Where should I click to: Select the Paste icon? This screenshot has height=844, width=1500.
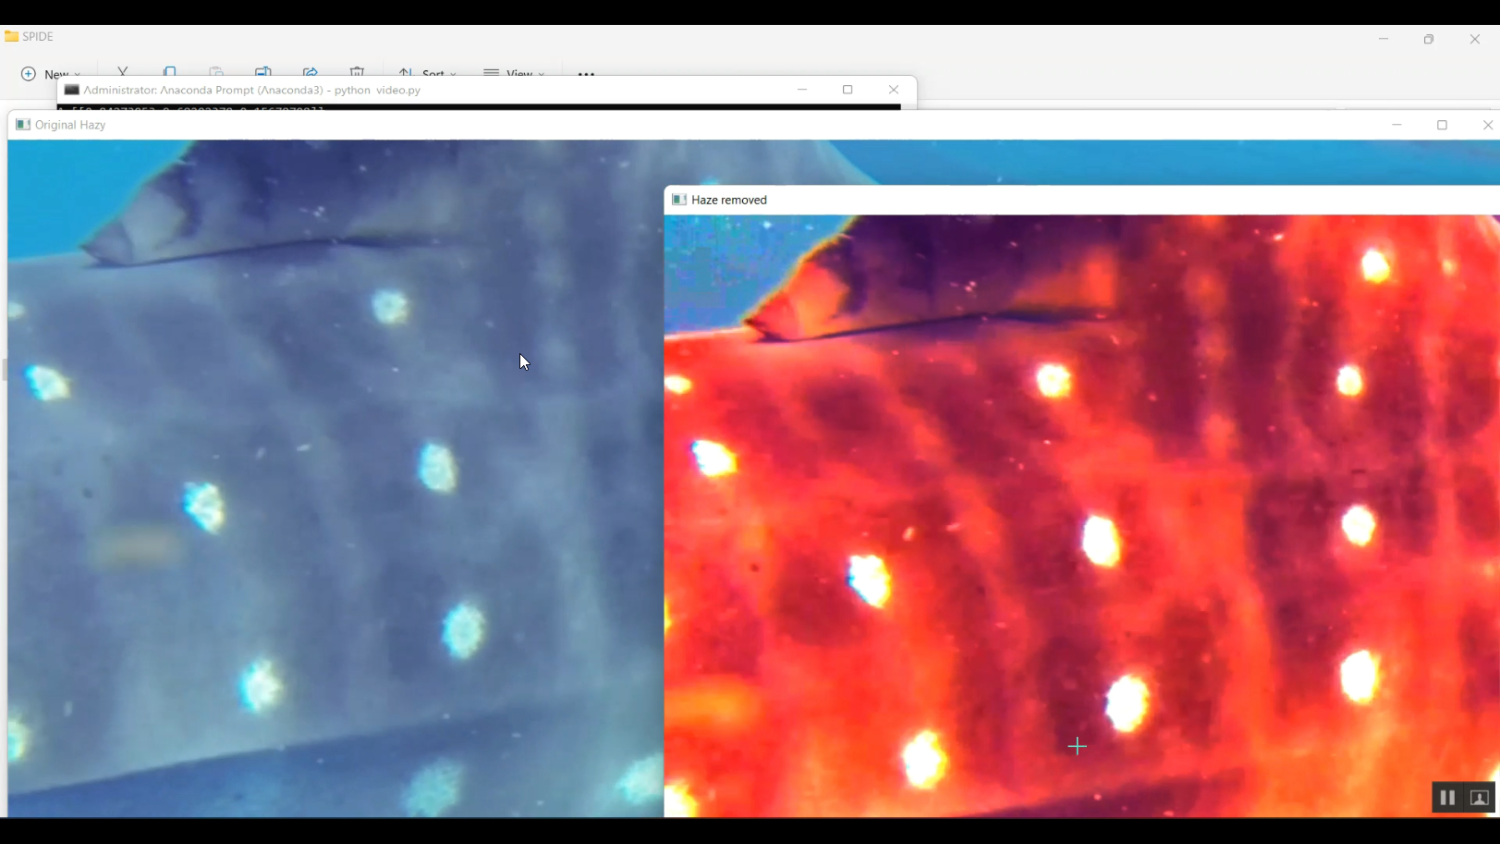[217, 72]
